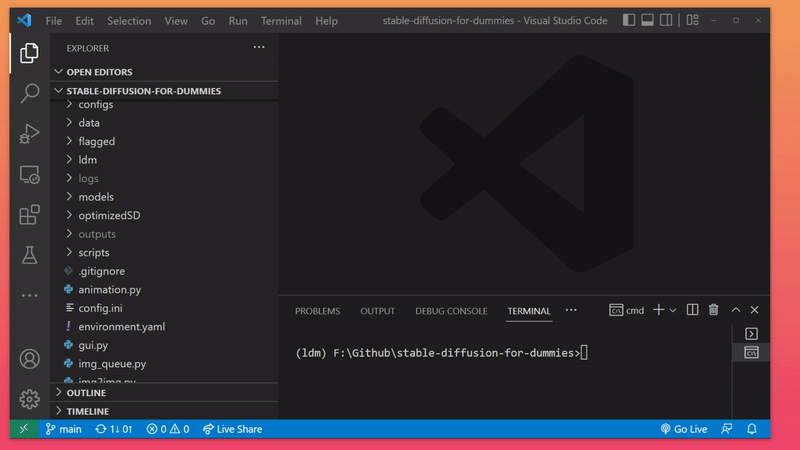Select the second cmd terminal in the list
The image size is (800, 450).
tap(751, 353)
